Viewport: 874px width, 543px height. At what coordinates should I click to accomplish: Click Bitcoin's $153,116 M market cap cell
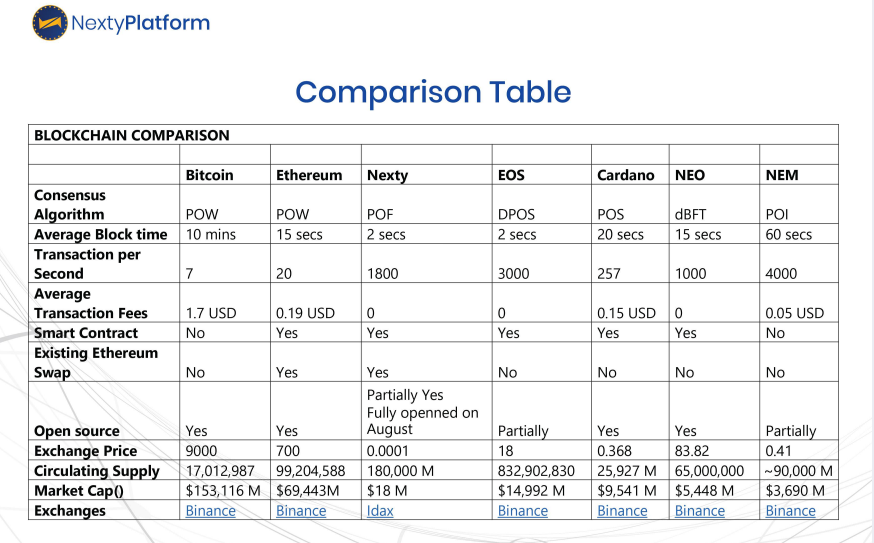[224, 491]
